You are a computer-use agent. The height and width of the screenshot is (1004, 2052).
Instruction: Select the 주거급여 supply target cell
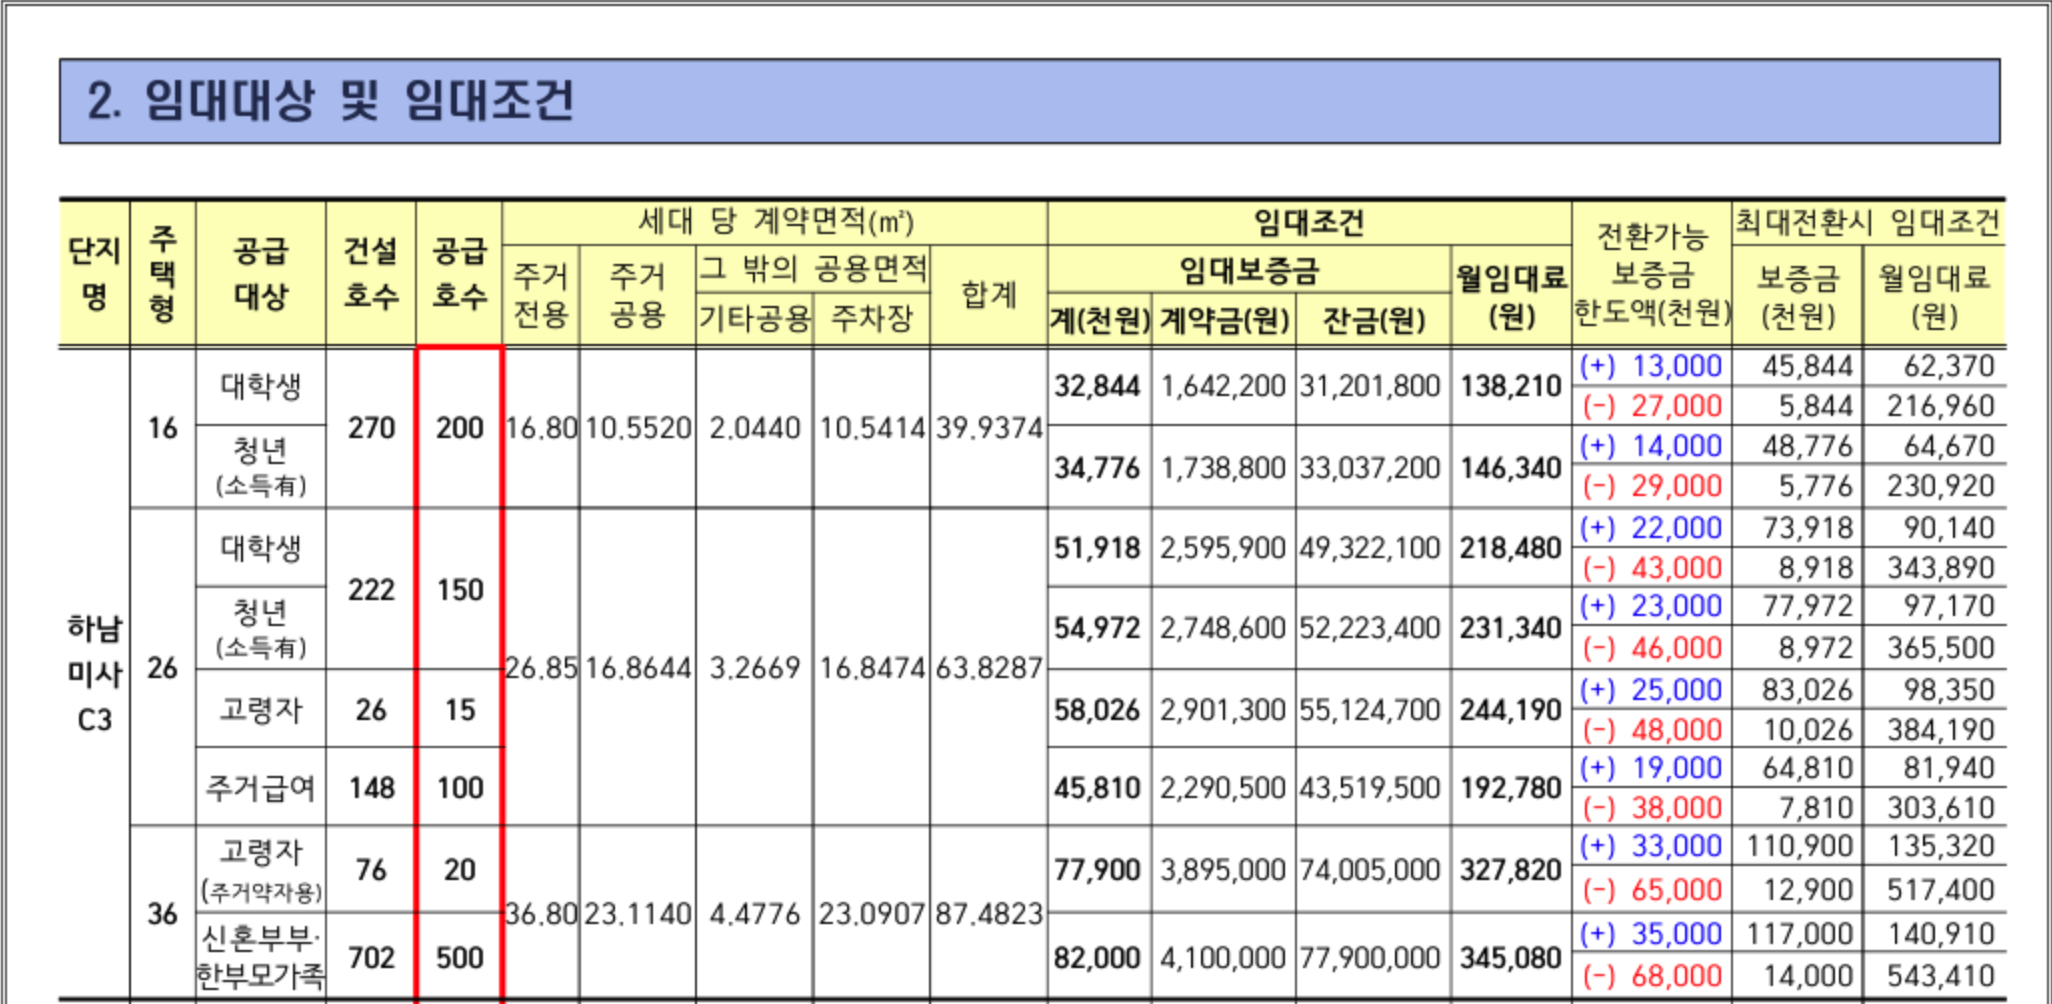260,788
